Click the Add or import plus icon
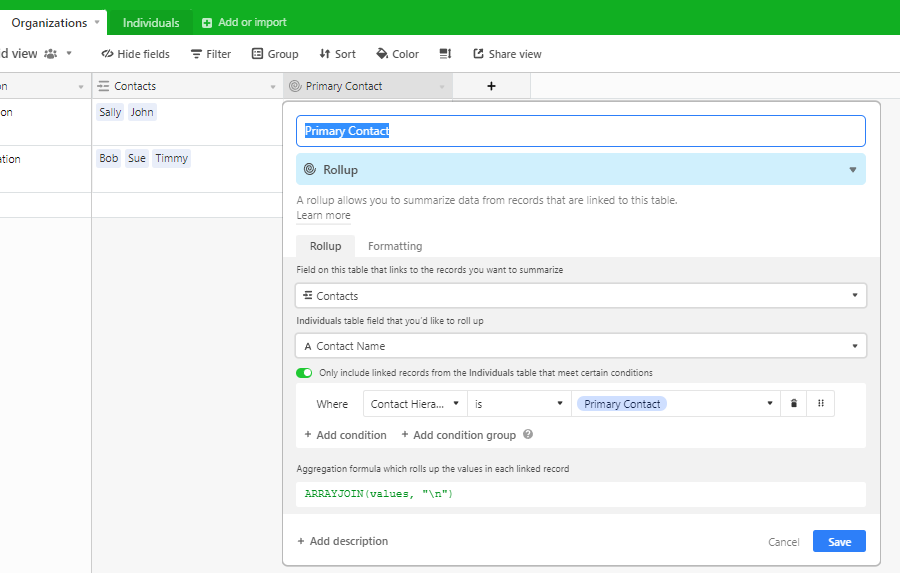Viewport: 900px width, 573px height. pyautogui.click(x=207, y=23)
